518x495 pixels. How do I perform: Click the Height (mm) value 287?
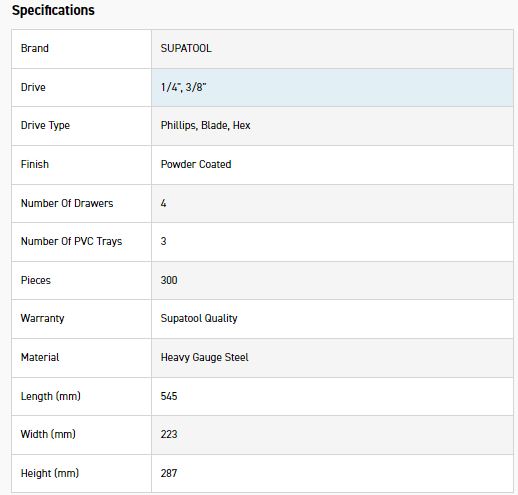coord(169,473)
